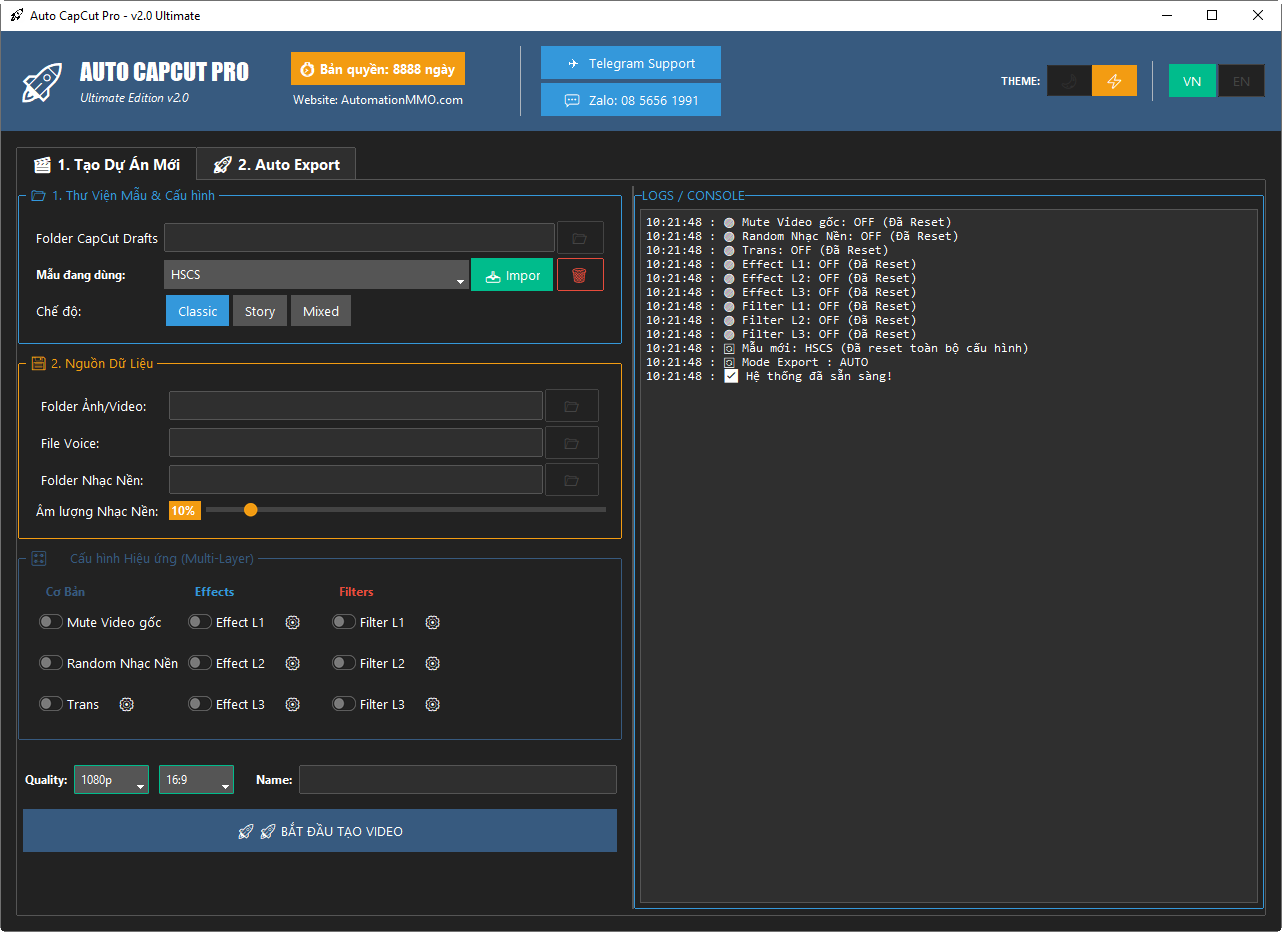Focus the Folder Nhạc Nền text field
Image resolution: width=1282 pixels, height=932 pixels.
[x=356, y=480]
